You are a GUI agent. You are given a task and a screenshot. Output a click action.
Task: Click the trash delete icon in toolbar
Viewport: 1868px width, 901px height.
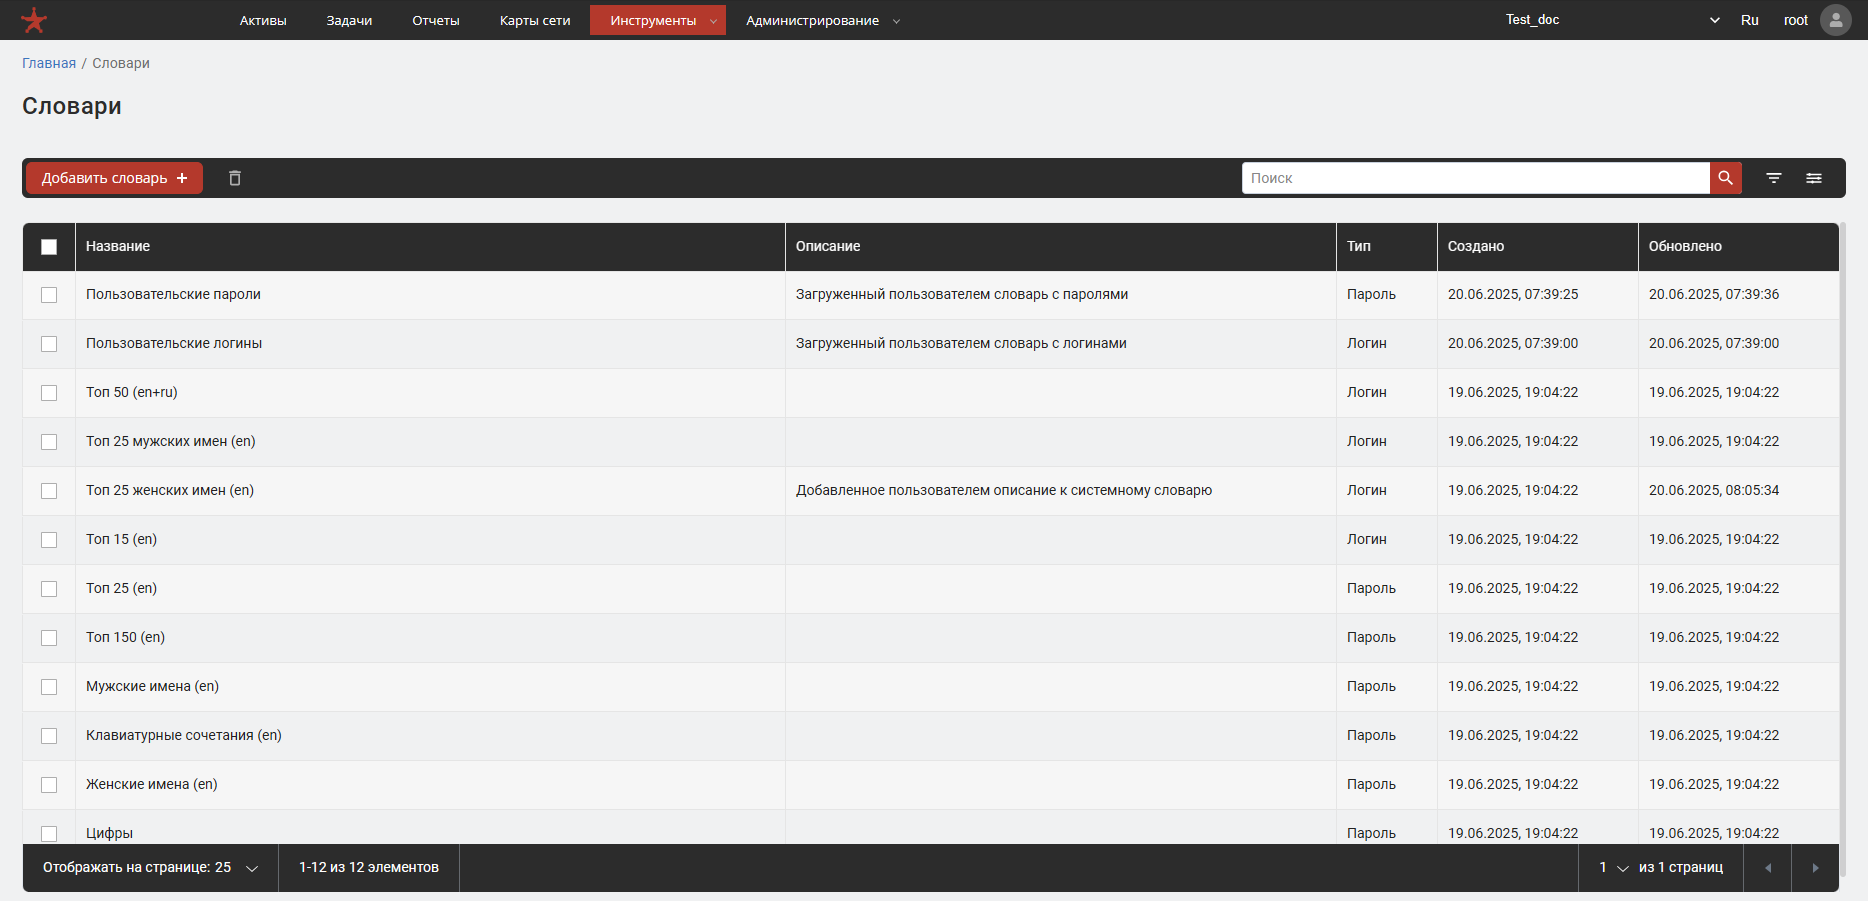(235, 178)
